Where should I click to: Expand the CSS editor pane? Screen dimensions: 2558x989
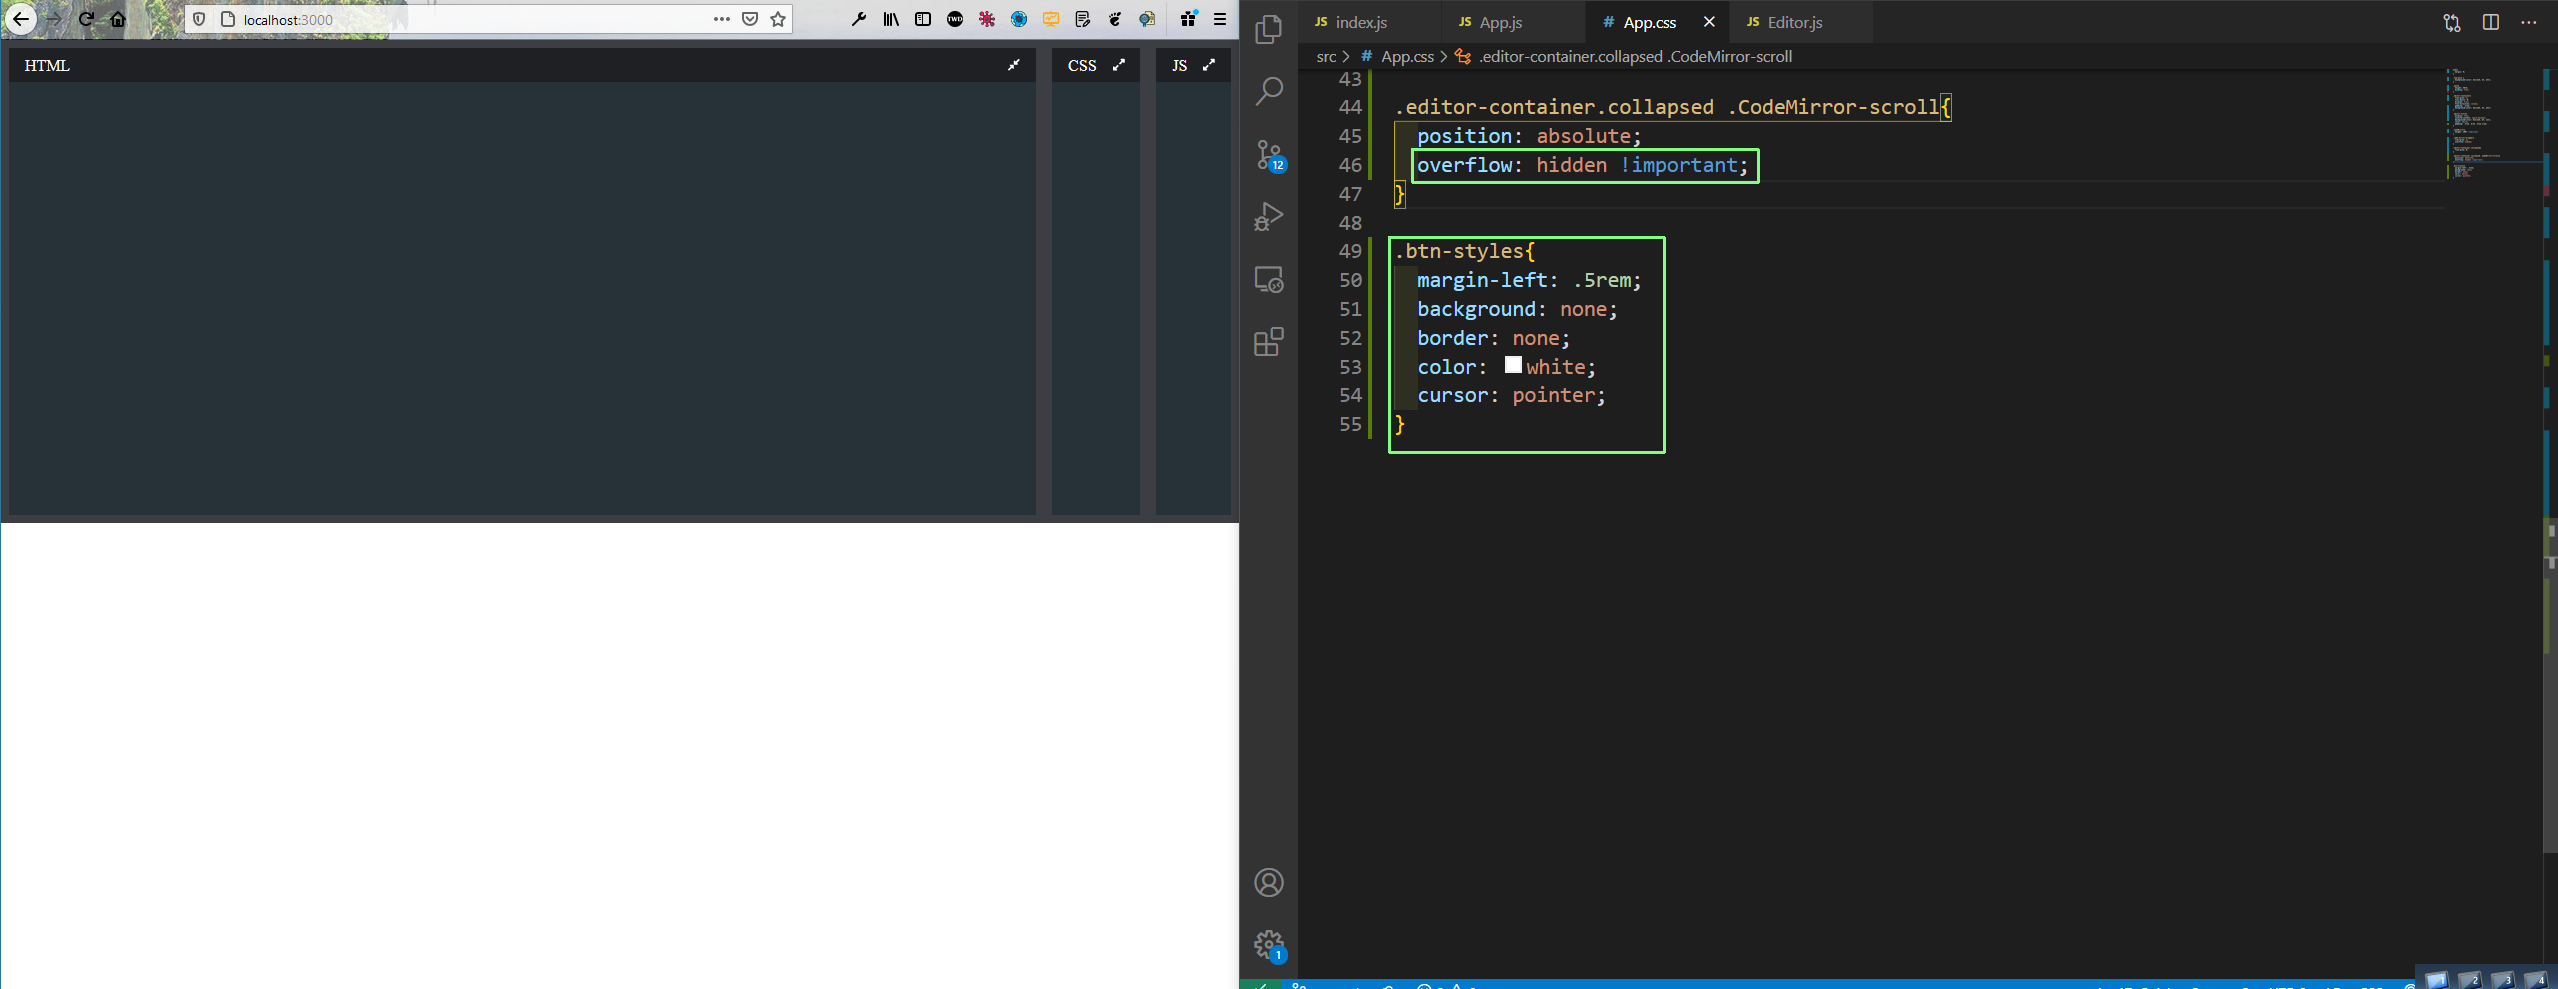(1119, 65)
